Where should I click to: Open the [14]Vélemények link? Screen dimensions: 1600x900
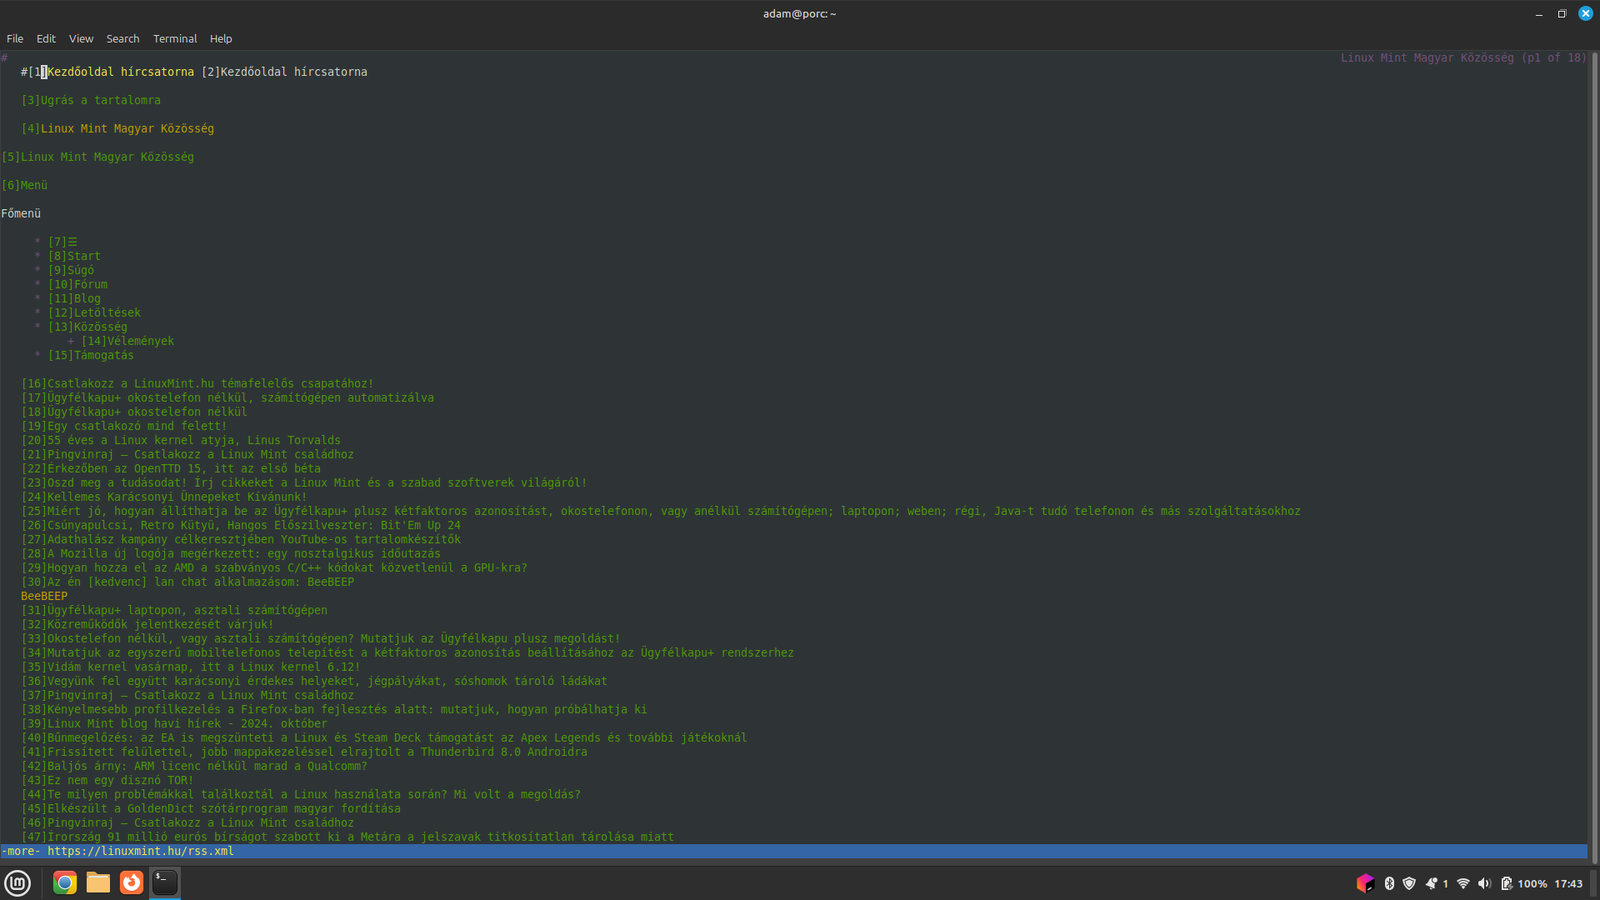128,341
